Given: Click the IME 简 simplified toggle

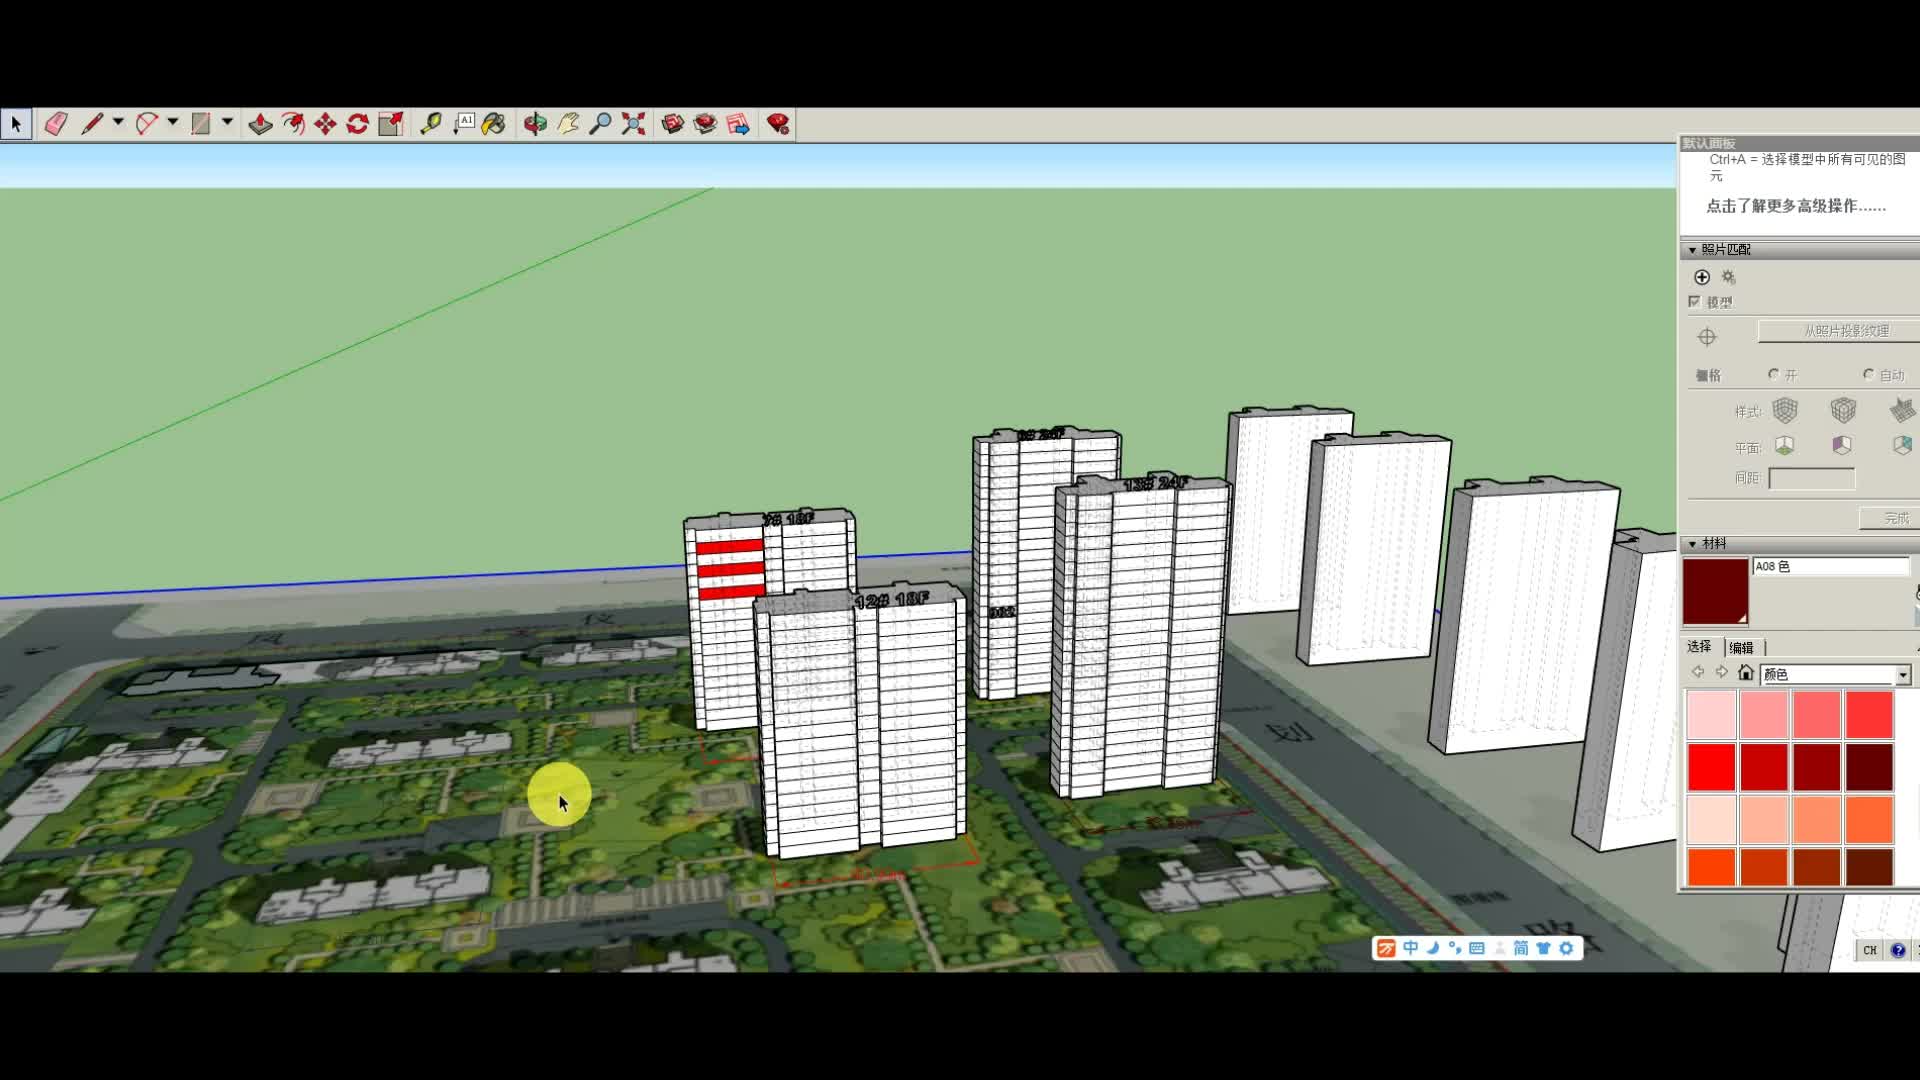Looking at the screenshot, I should coord(1520,948).
